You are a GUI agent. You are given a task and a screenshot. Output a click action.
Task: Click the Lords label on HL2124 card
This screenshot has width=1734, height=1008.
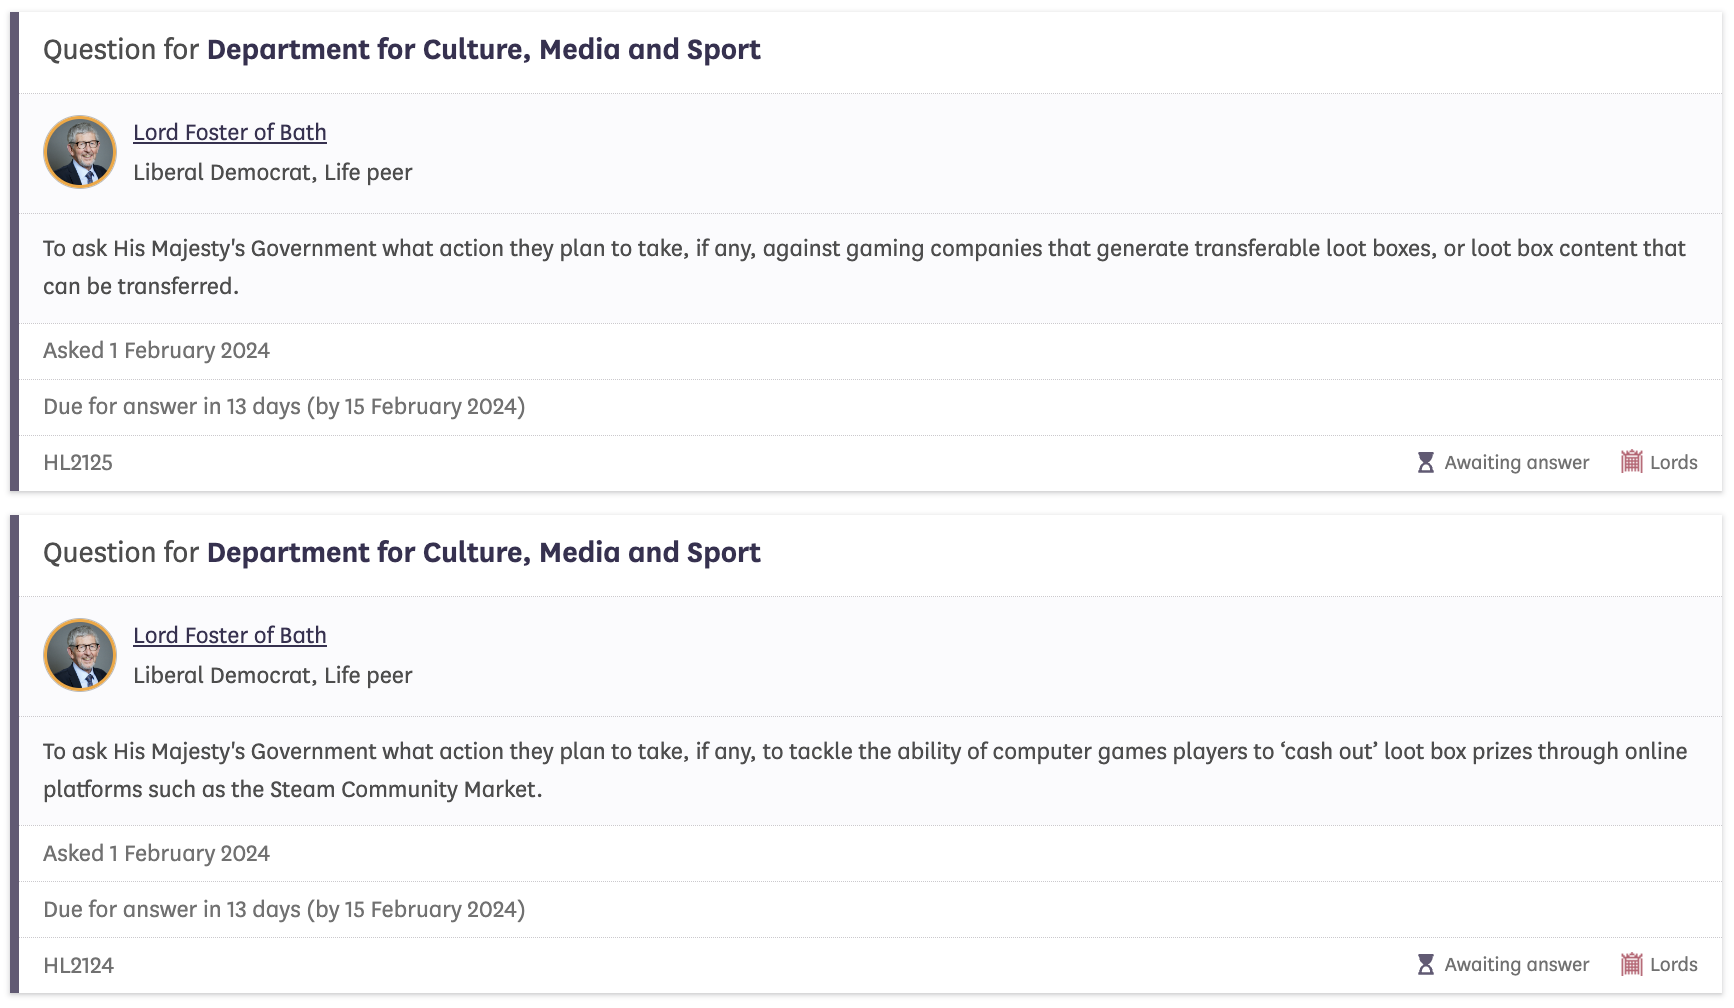click(1674, 965)
